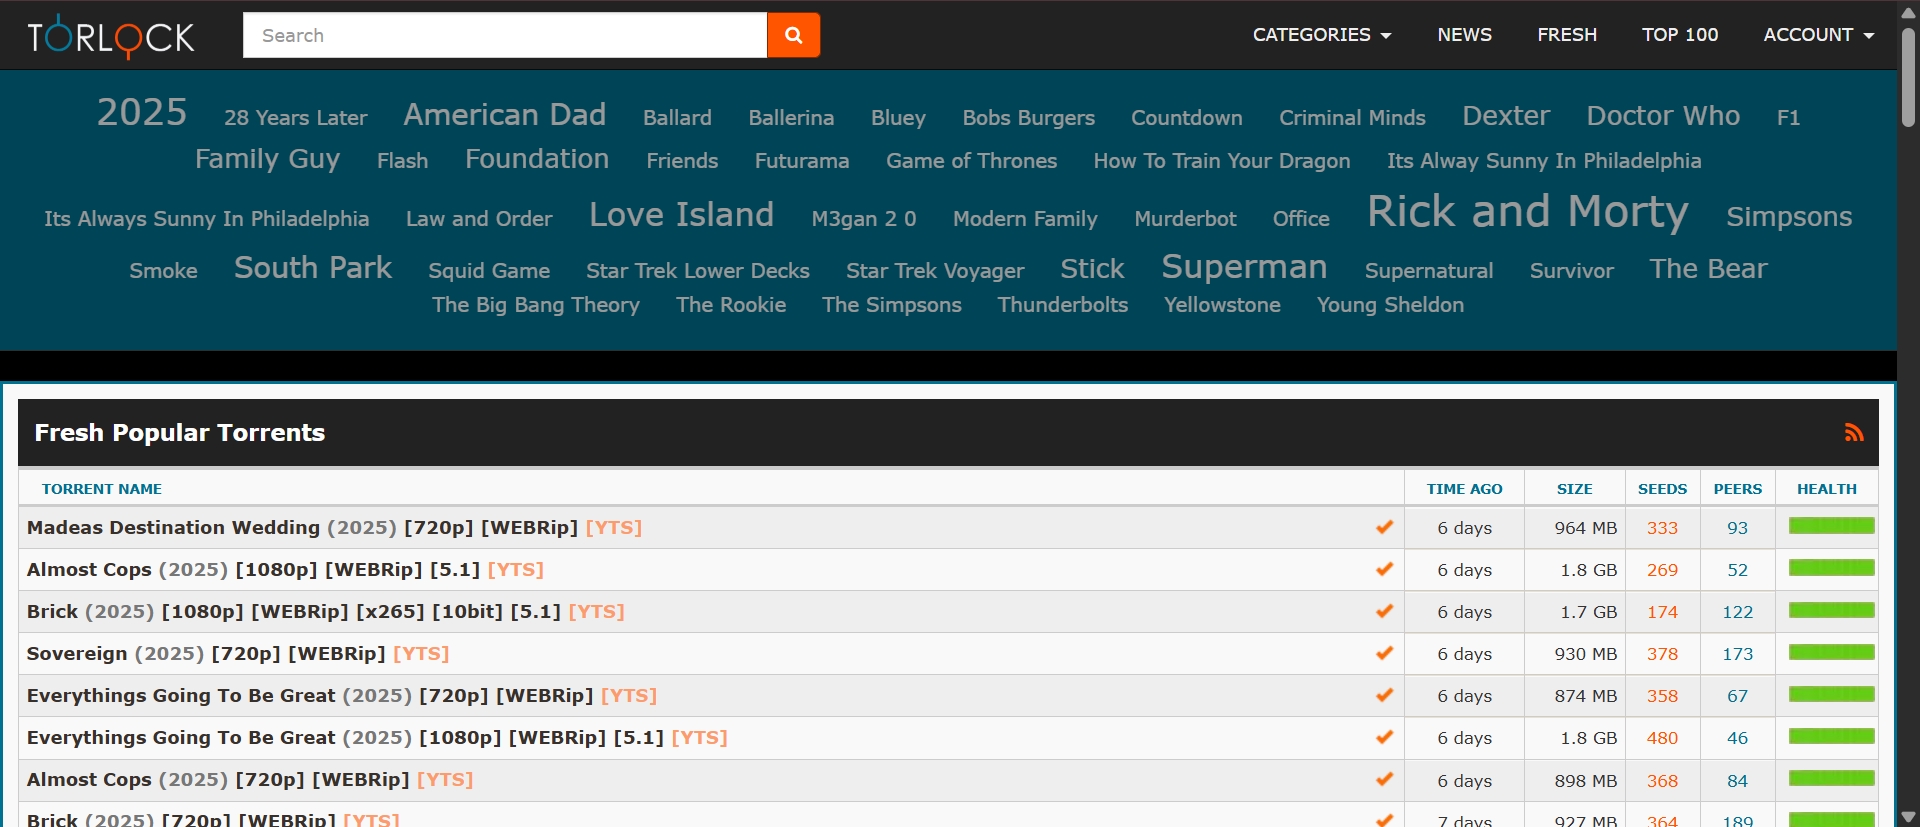Open the Love Island tag
Screen dimensions: 1920x827
click(x=681, y=214)
